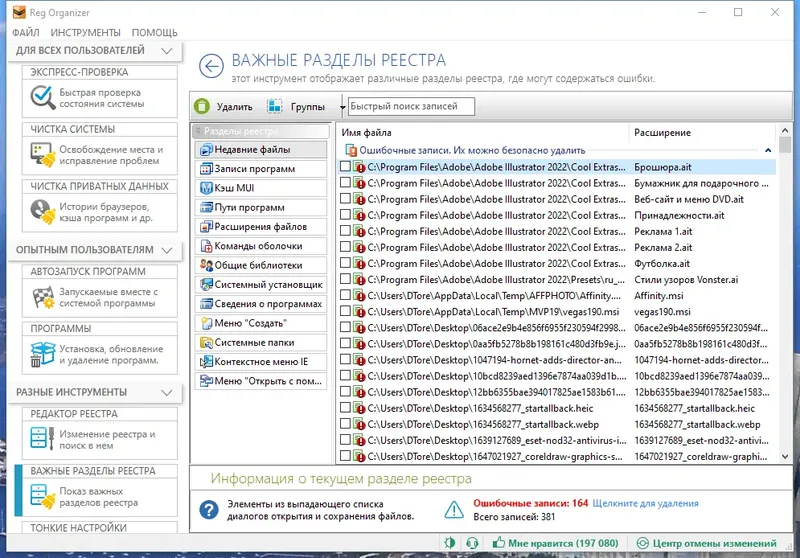Check the box for Affinity.msi entry
This screenshot has width=800, height=558.
click(x=345, y=295)
